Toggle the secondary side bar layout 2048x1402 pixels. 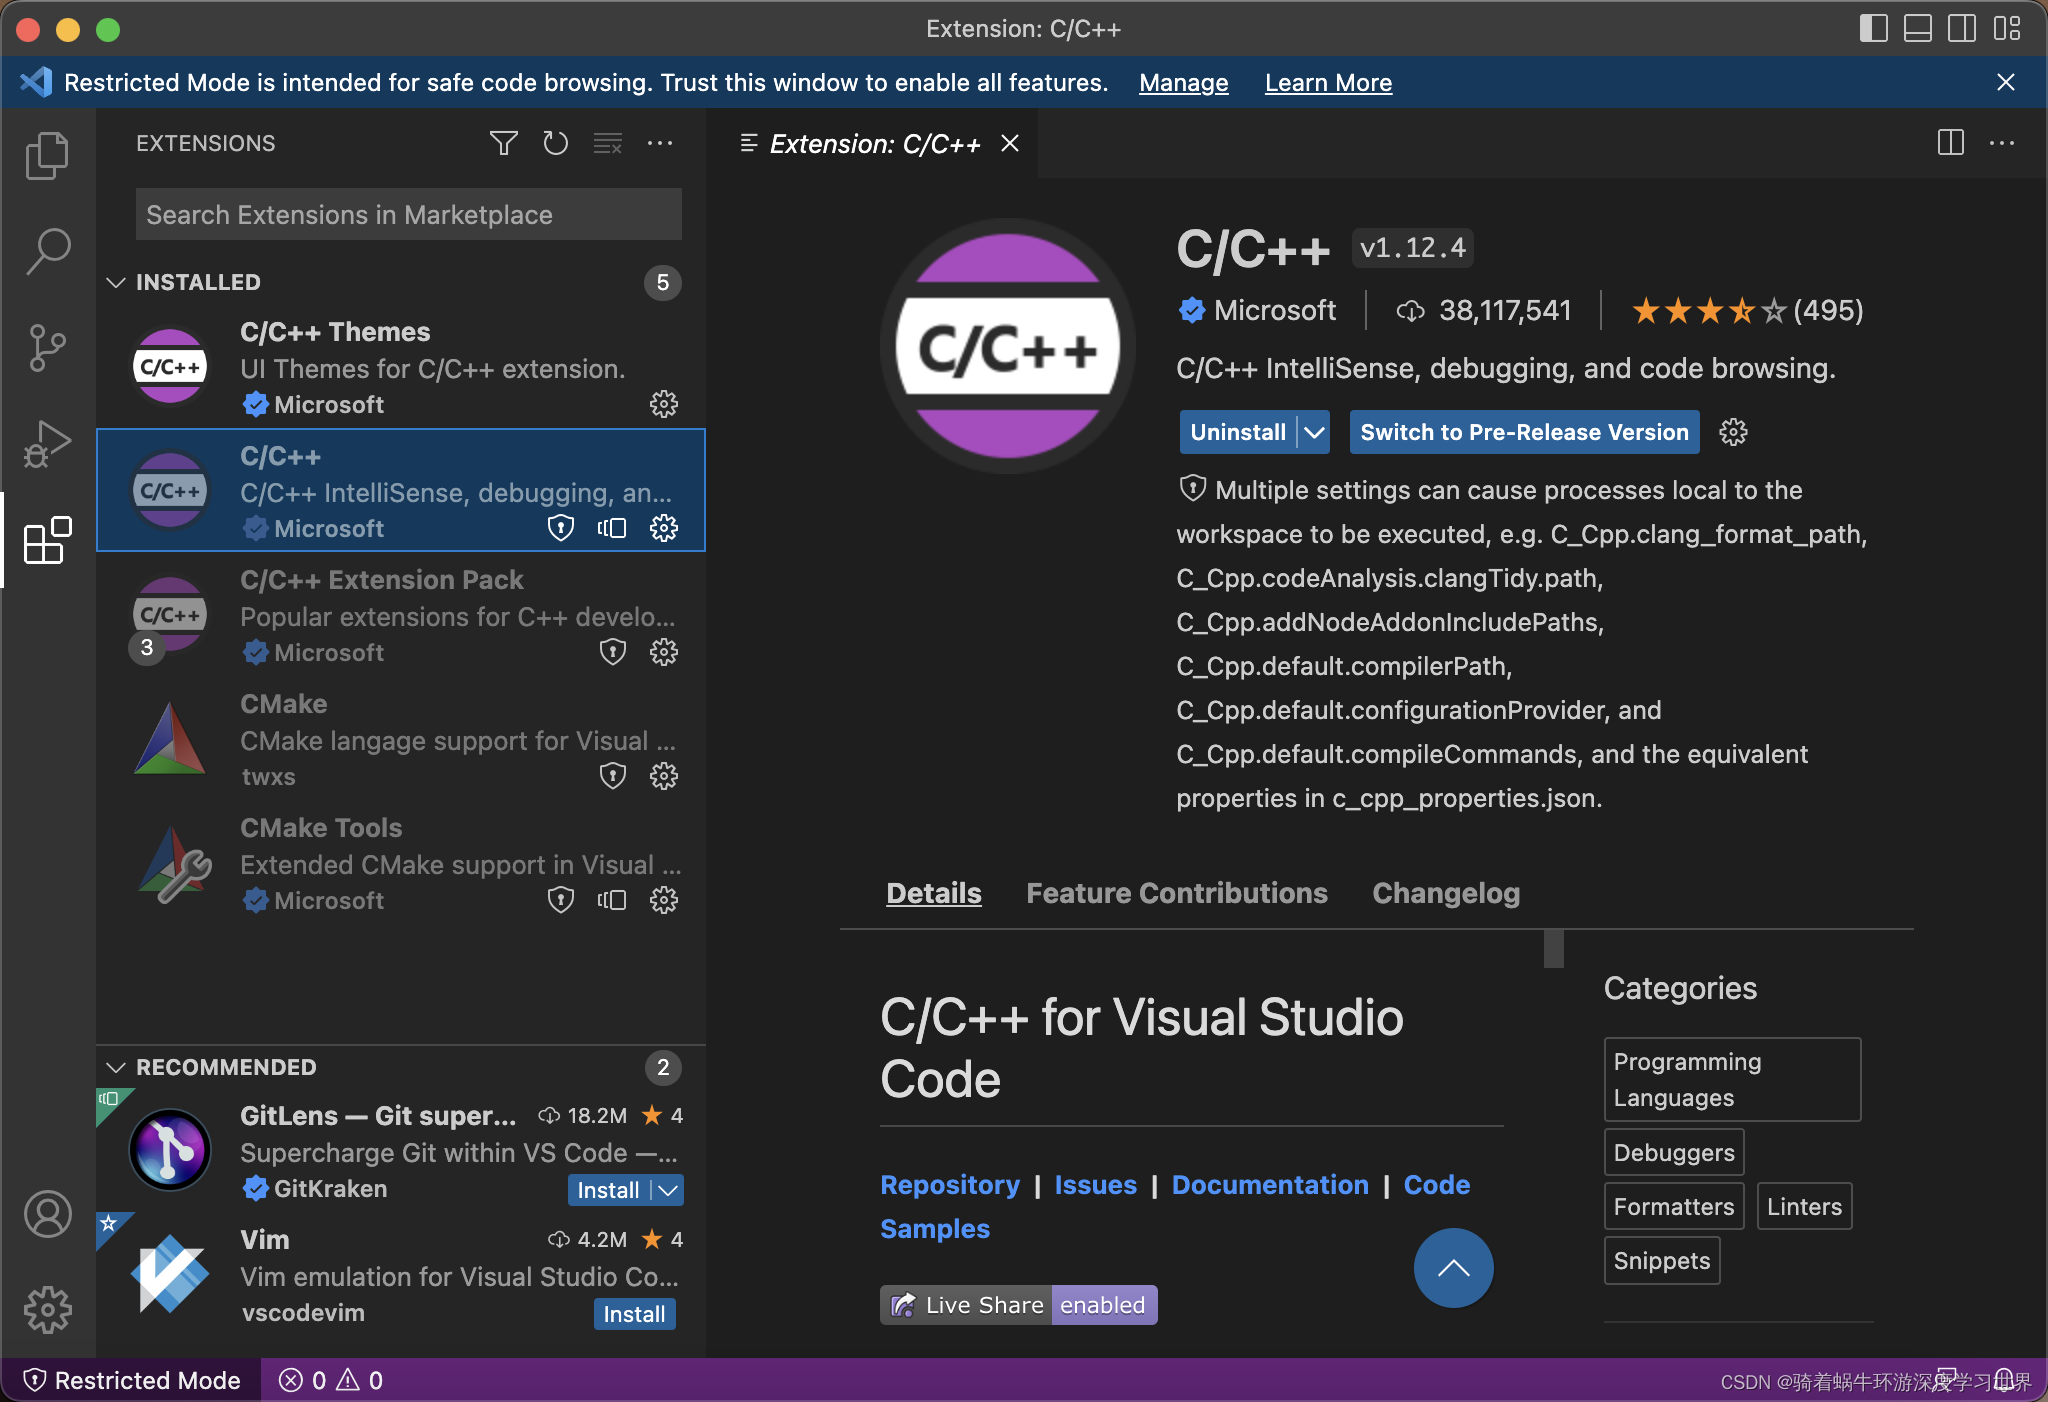point(1962,28)
